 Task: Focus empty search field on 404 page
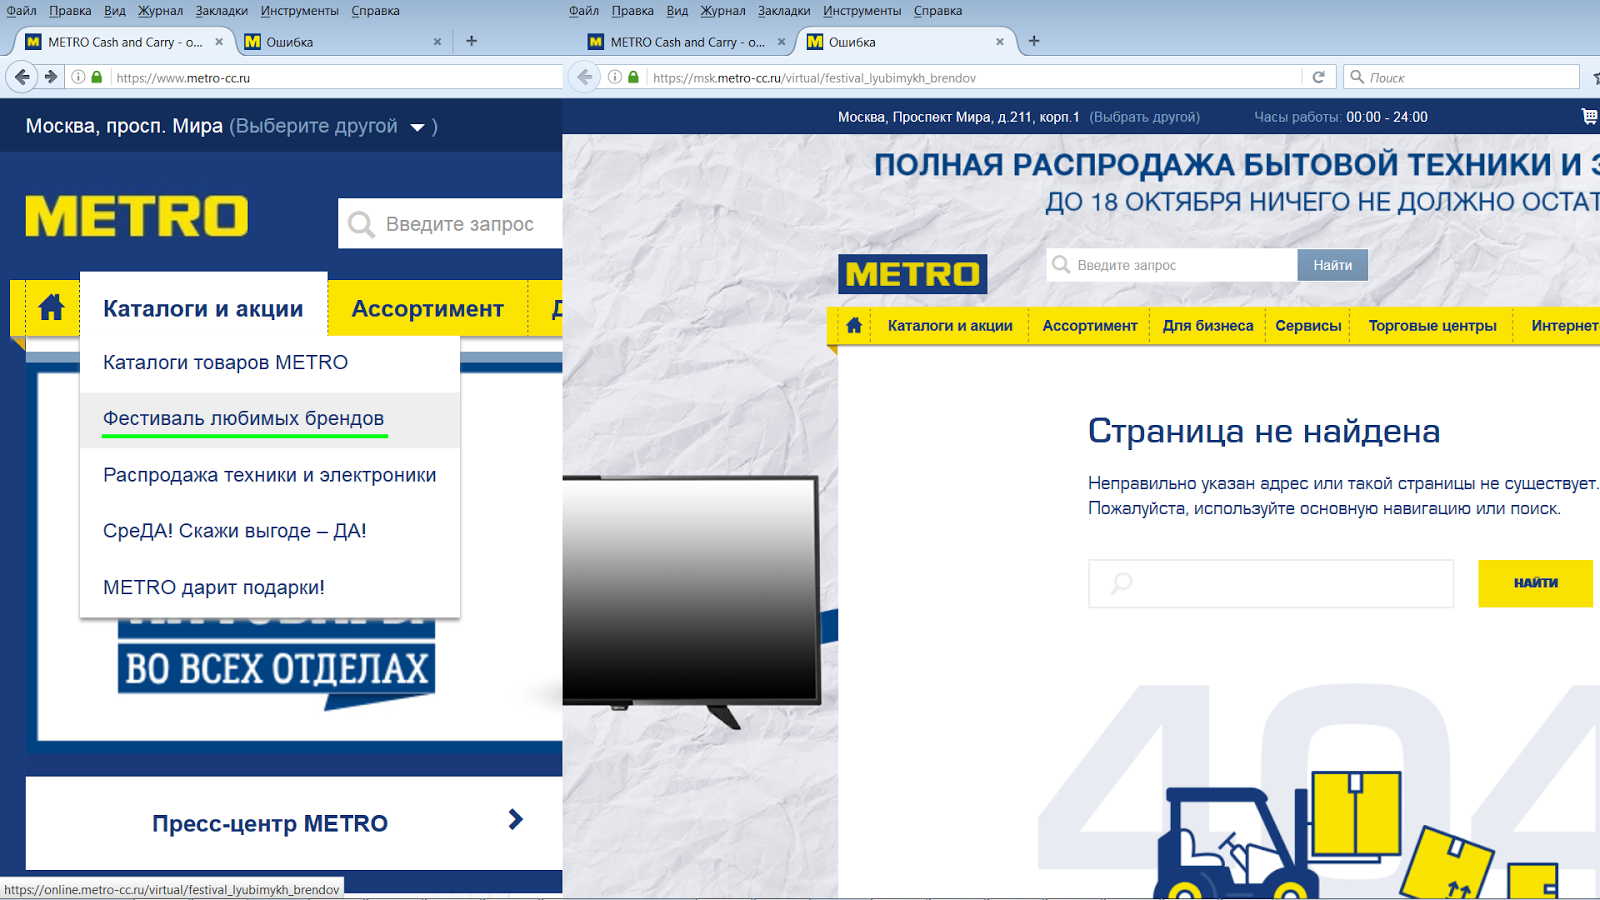[1271, 583]
